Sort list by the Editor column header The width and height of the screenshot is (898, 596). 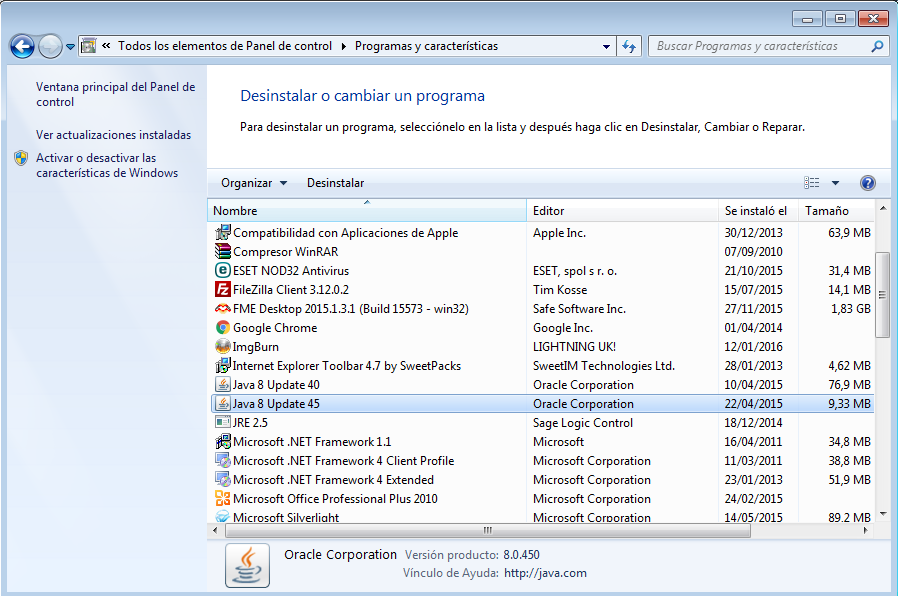click(548, 211)
